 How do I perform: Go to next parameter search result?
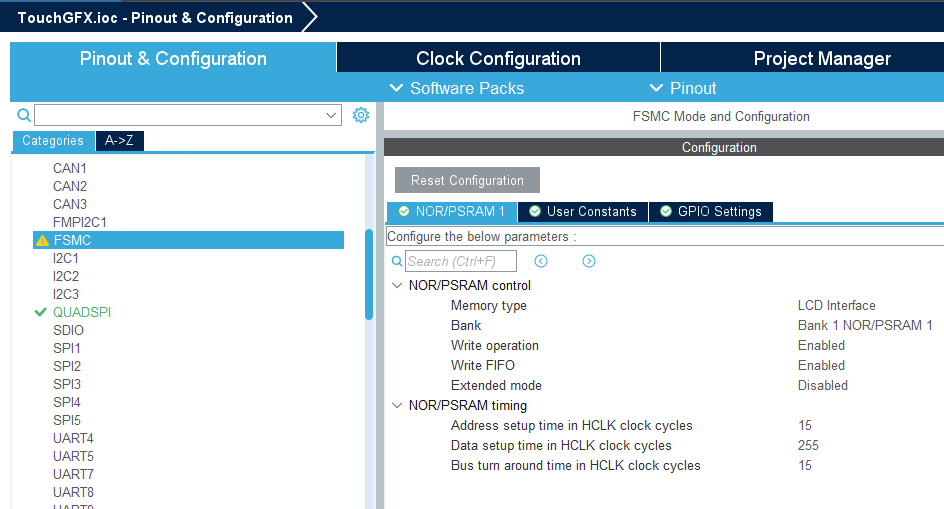pyautogui.click(x=589, y=261)
